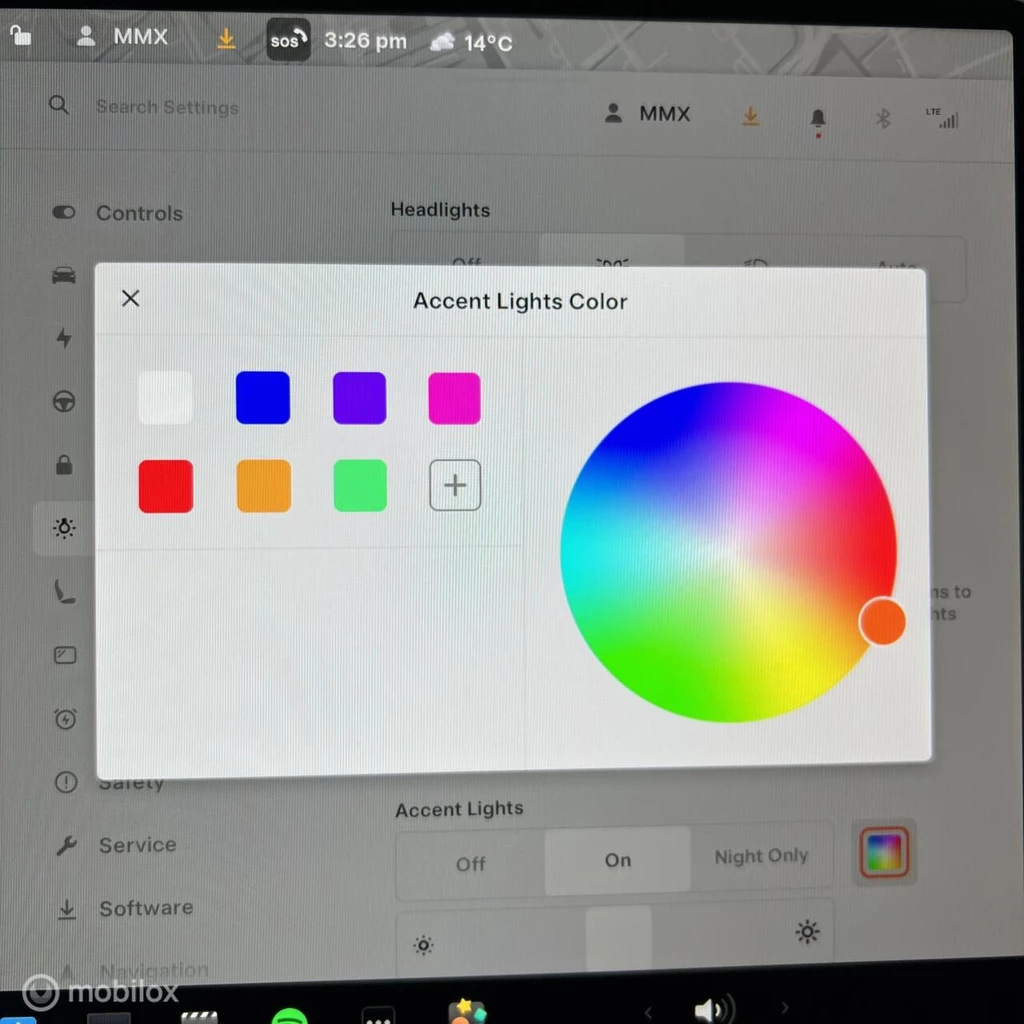Pick the purple preset color

tap(359, 398)
